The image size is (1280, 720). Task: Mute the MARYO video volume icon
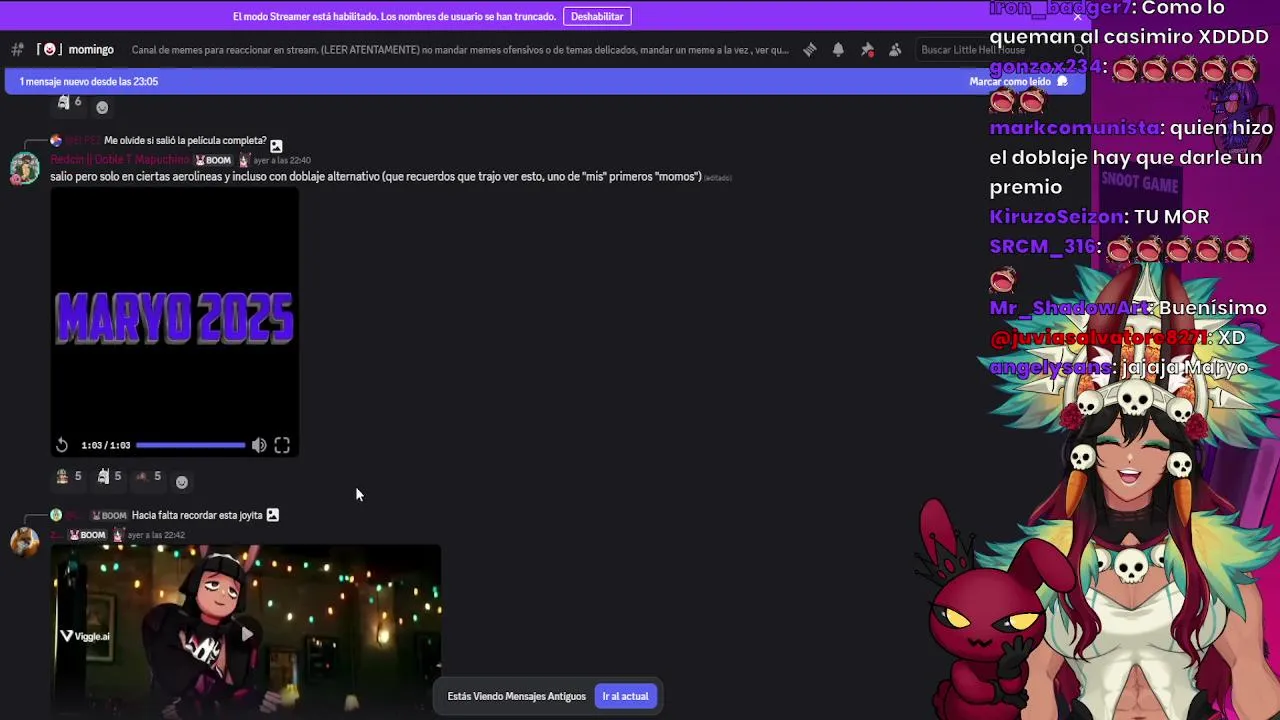pos(259,445)
